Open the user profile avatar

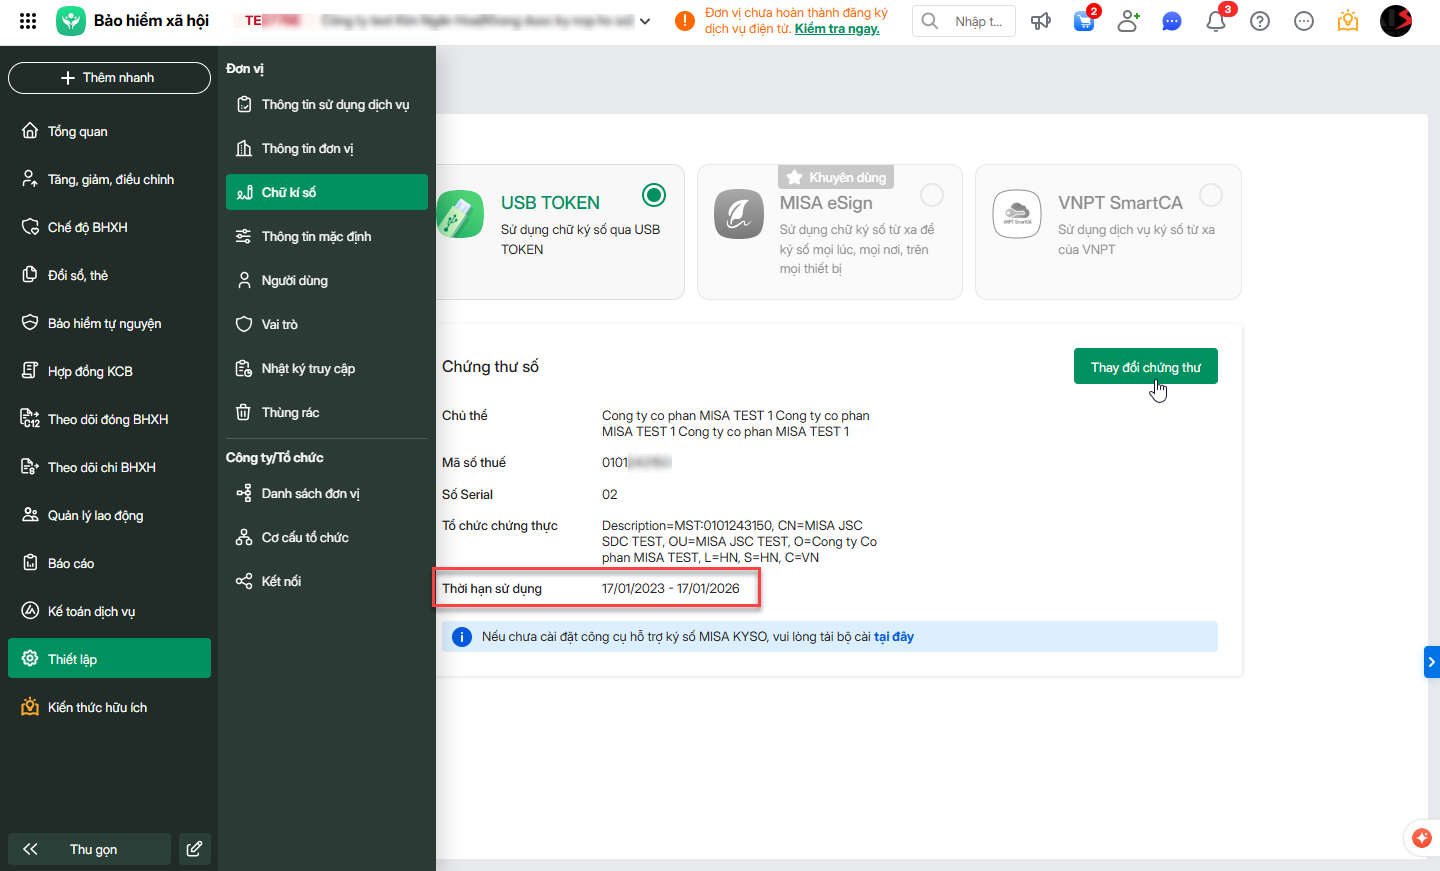[x=1396, y=21]
